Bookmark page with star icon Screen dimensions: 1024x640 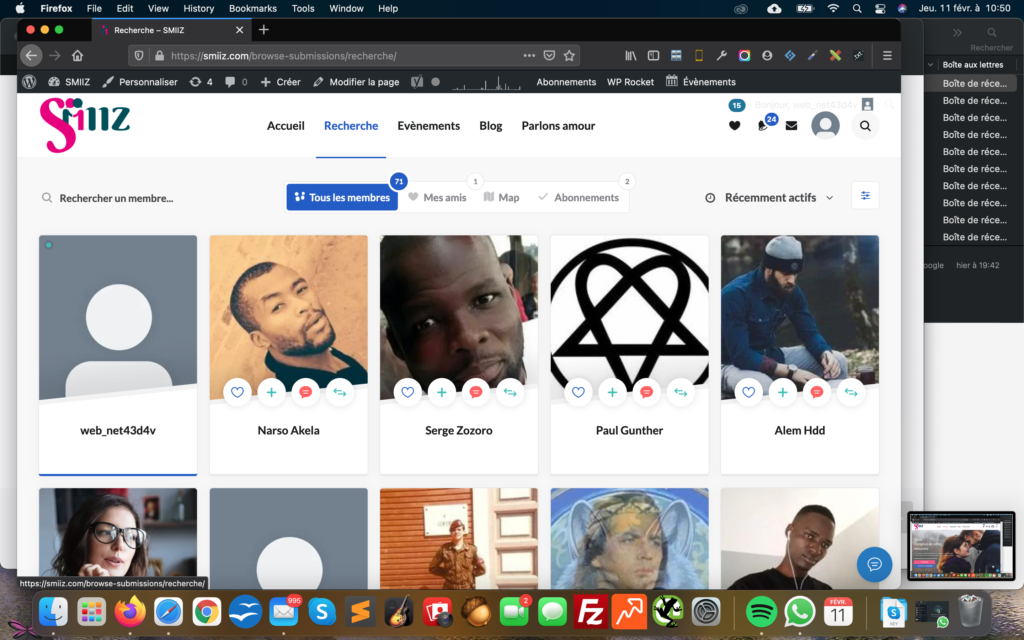[569, 56]
